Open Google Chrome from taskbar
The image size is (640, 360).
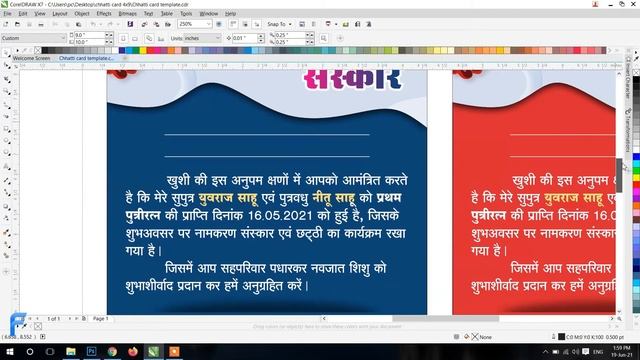tap(112, 351)
